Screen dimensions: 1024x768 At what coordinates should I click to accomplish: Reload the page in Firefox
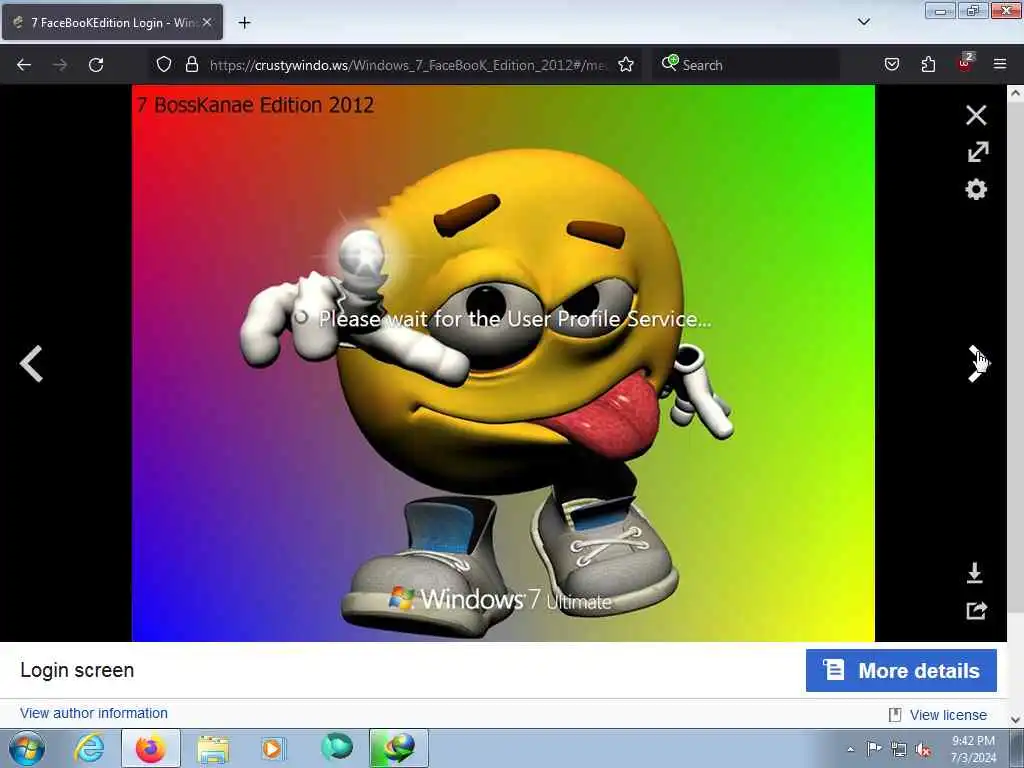(96, 65)
